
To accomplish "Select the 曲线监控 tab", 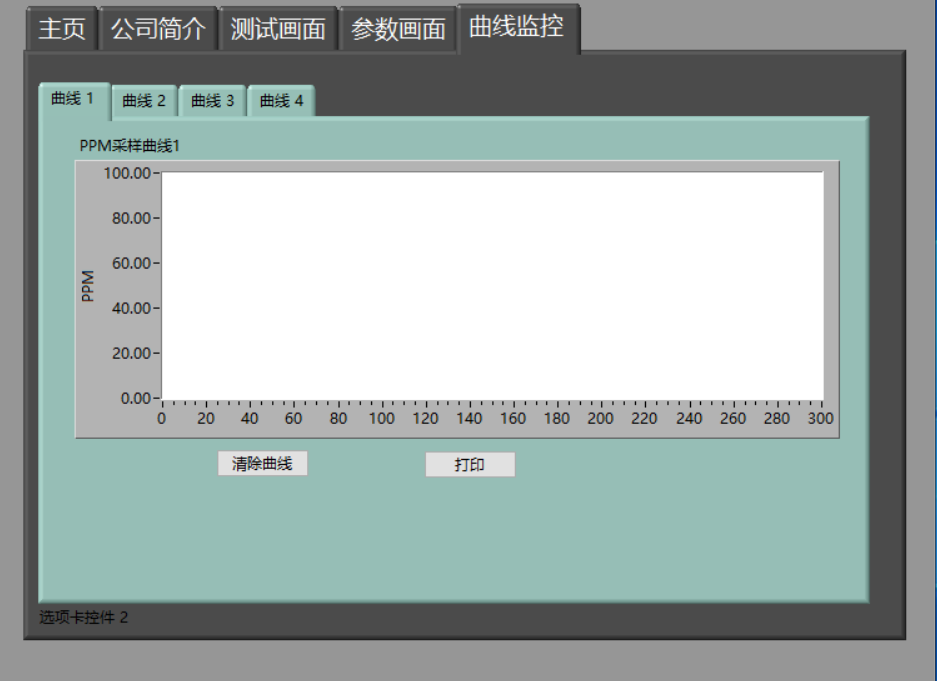I will [x=515, y=27].
